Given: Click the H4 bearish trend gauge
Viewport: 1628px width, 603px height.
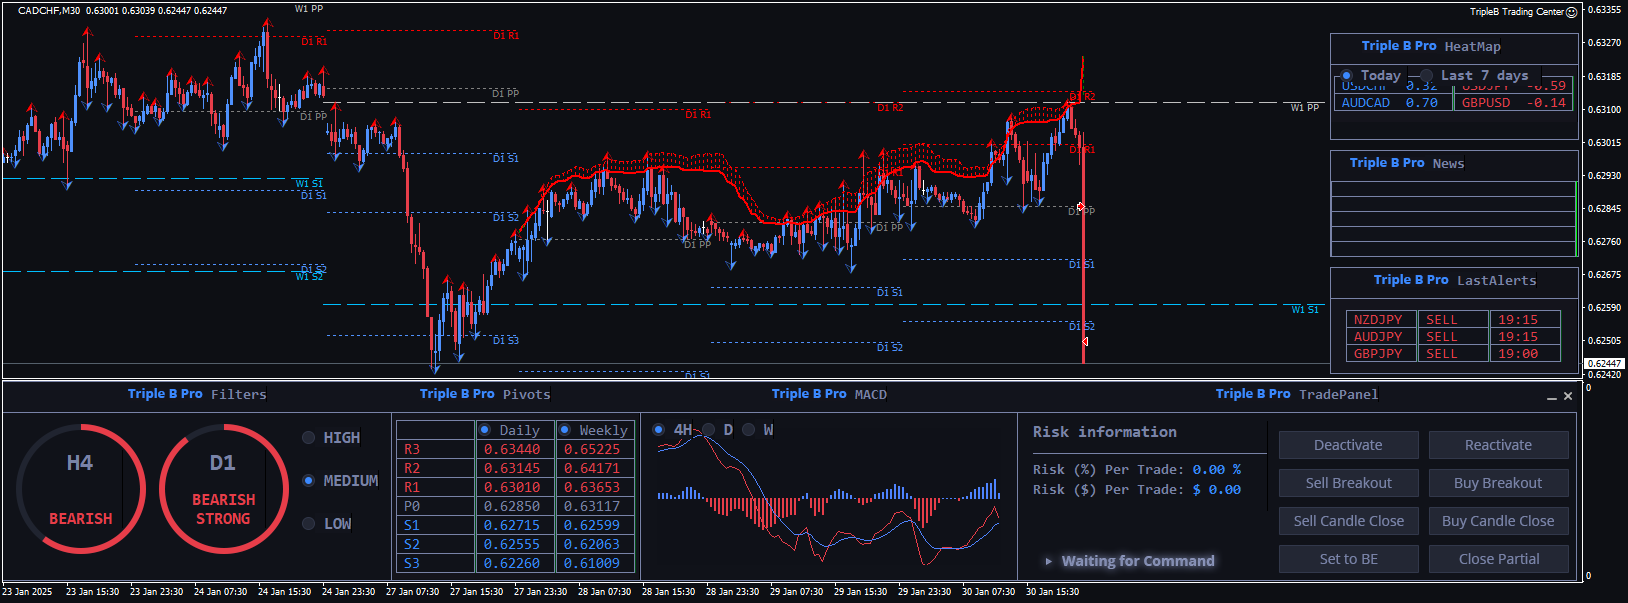Looking at the screenshot, I should point(81,489).
